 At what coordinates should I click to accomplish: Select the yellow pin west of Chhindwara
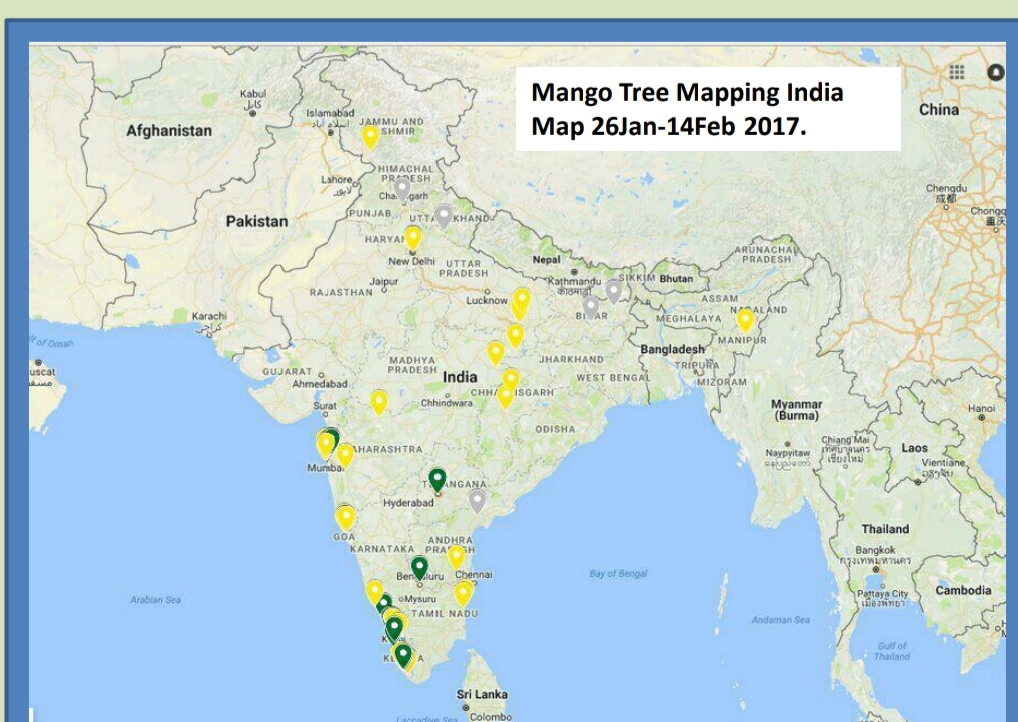tap(379, 403)
